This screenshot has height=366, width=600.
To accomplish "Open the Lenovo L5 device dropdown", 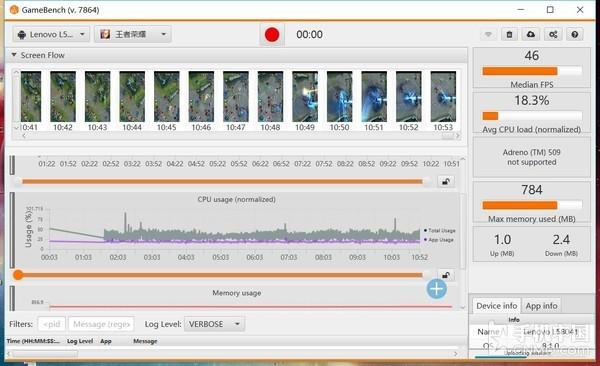I will click(51, 34).
